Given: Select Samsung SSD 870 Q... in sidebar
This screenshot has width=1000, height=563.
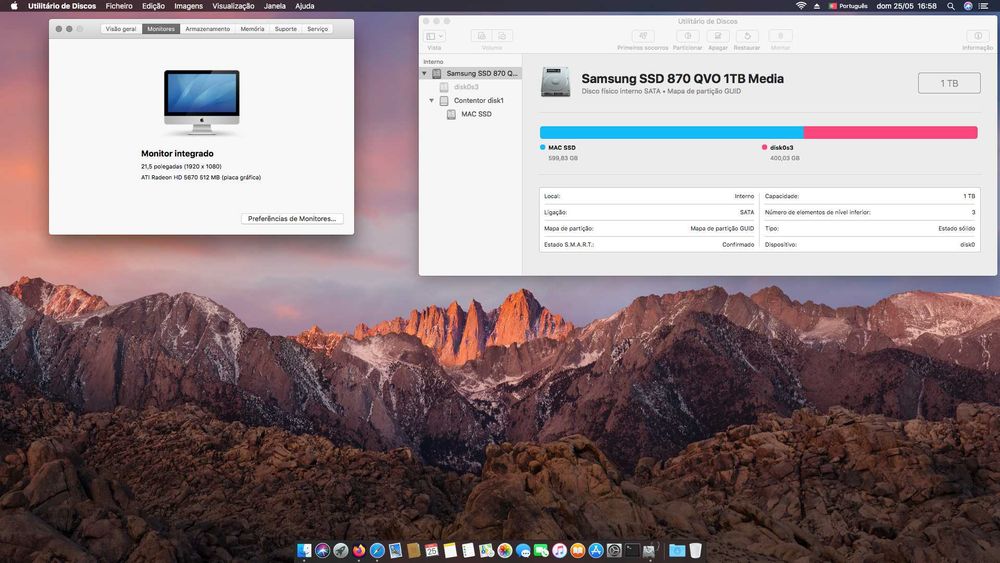Looking at the screenshot, I should click(471, 73).
